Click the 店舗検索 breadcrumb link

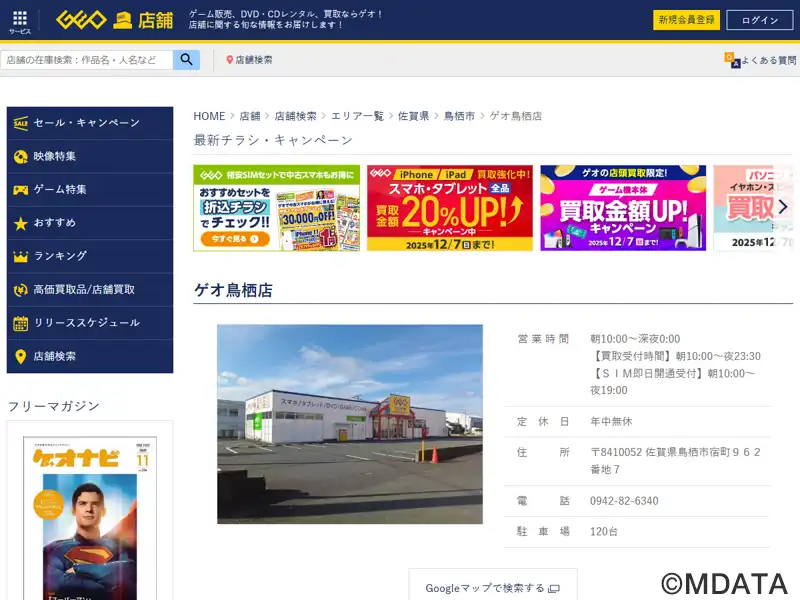(x=295, y=116)
